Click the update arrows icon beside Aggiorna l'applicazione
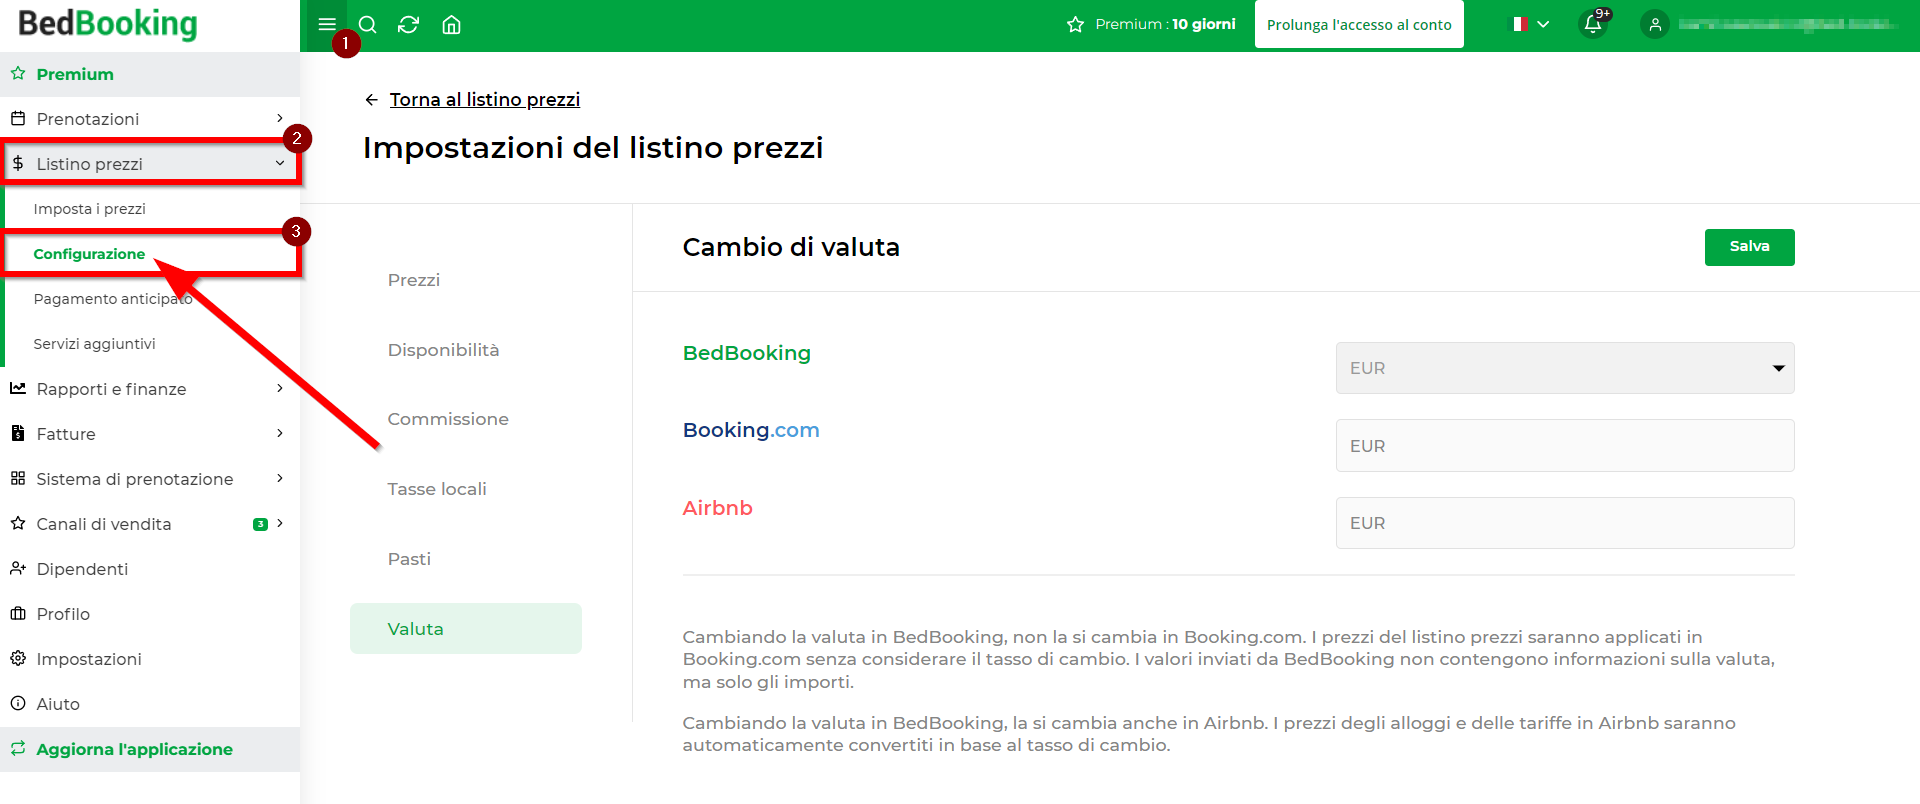1920x804 pixels. click(18, 748)
